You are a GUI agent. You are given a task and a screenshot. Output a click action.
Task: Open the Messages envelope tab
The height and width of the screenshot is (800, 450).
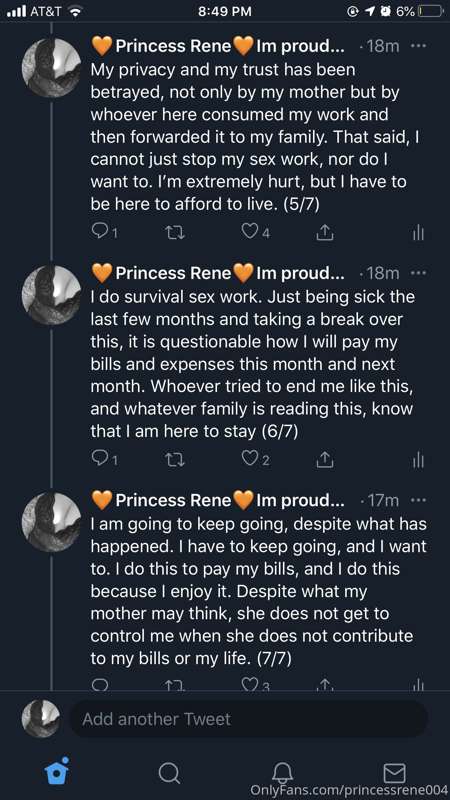394,772
